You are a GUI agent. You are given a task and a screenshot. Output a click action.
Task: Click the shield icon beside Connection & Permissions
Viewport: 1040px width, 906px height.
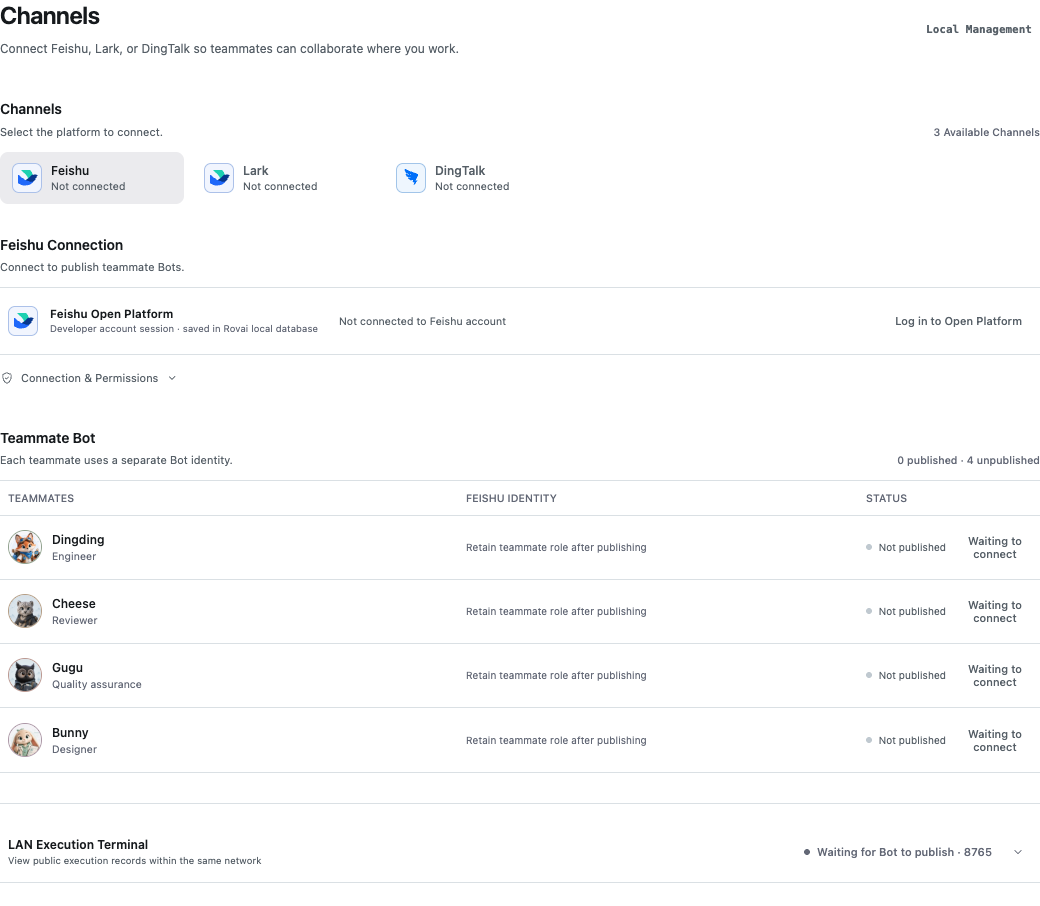click(x=7, y=378)
